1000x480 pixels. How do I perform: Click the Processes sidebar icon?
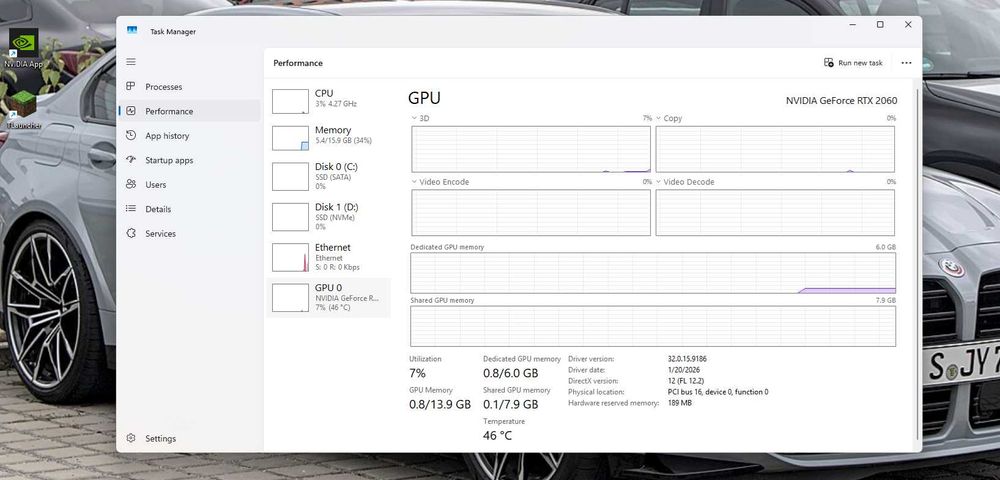pyautogui.click(x=131, y=86)
